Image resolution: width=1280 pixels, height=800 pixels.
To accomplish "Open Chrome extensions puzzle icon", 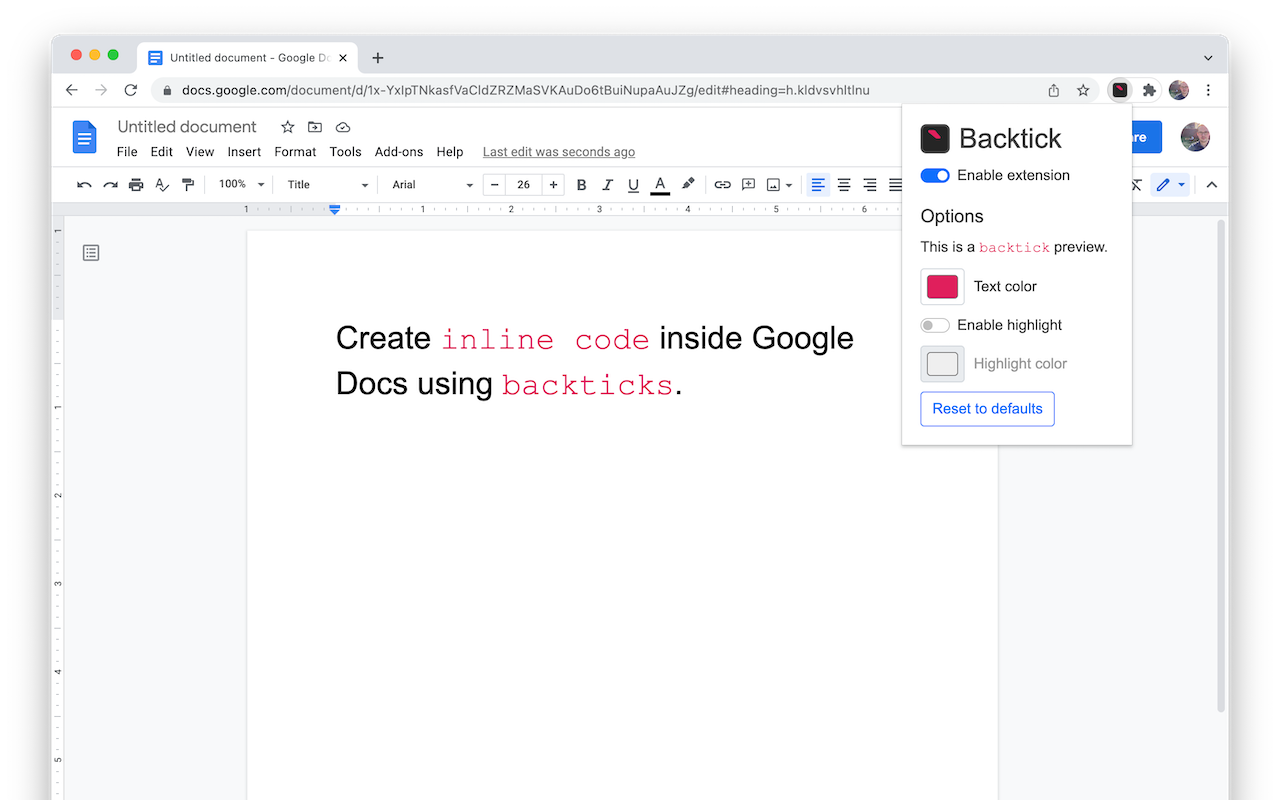I will pyautogui.click(x=1149, y=90).
